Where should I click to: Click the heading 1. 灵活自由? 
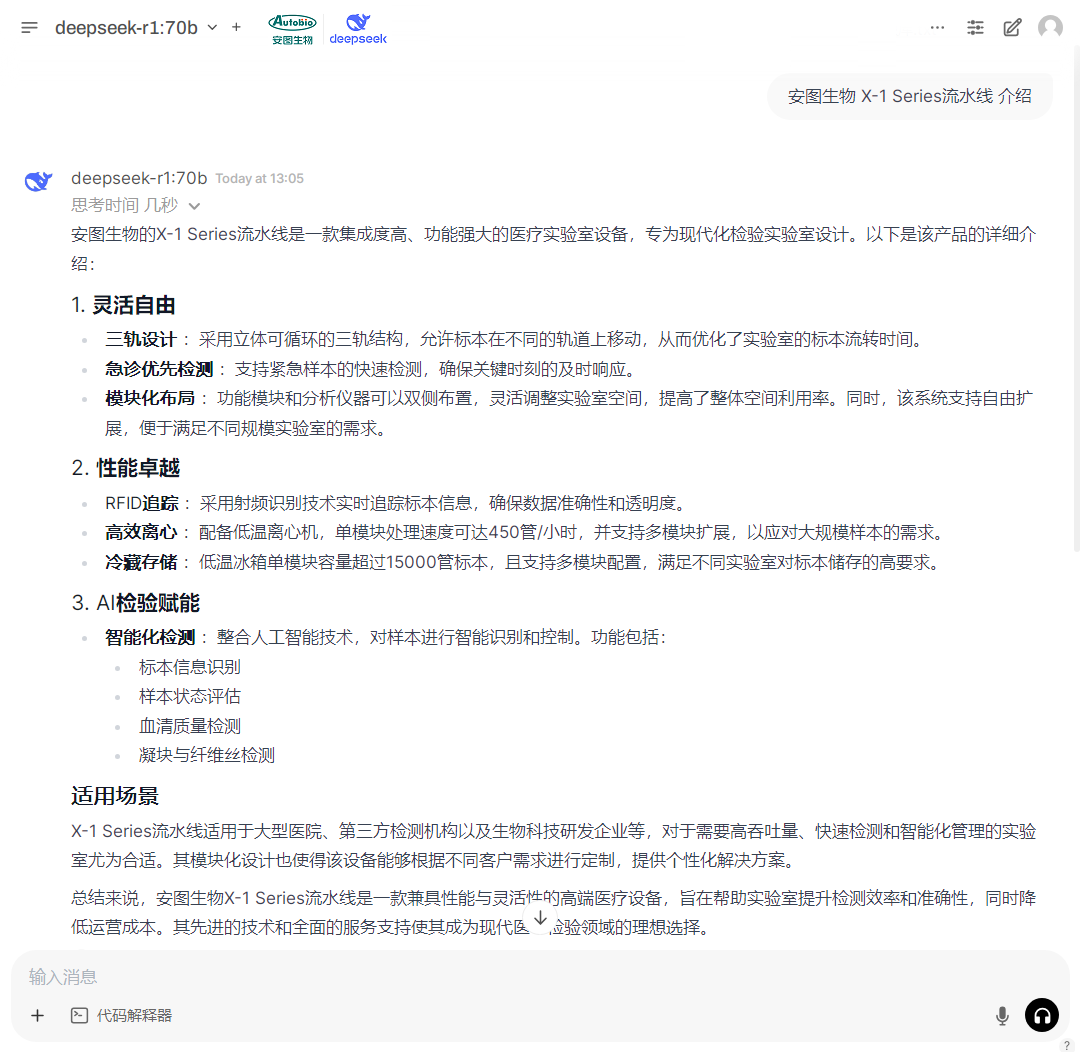click(123, 305)
